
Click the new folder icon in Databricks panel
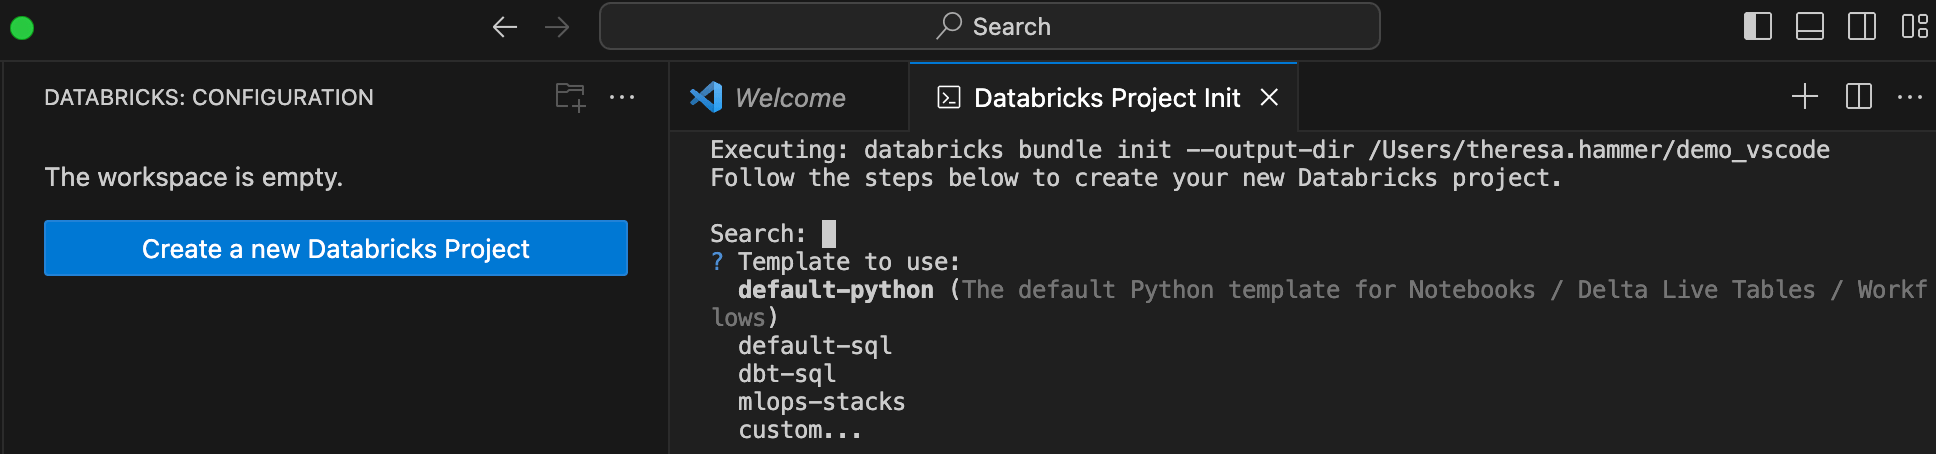pos(570,97)
